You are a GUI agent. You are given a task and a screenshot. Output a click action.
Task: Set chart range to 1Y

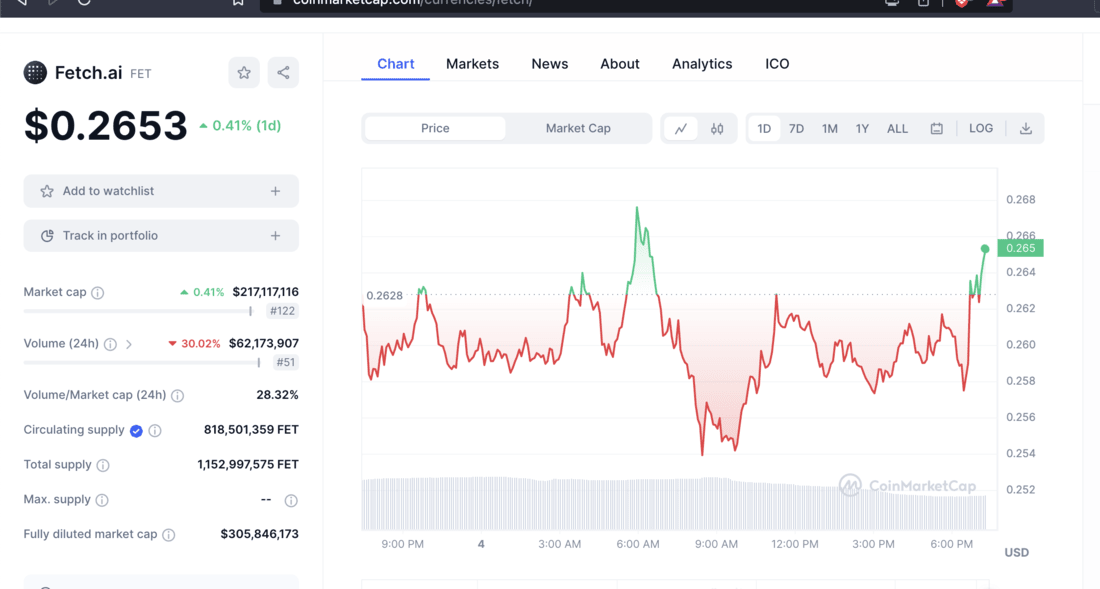tap(862, 128)
